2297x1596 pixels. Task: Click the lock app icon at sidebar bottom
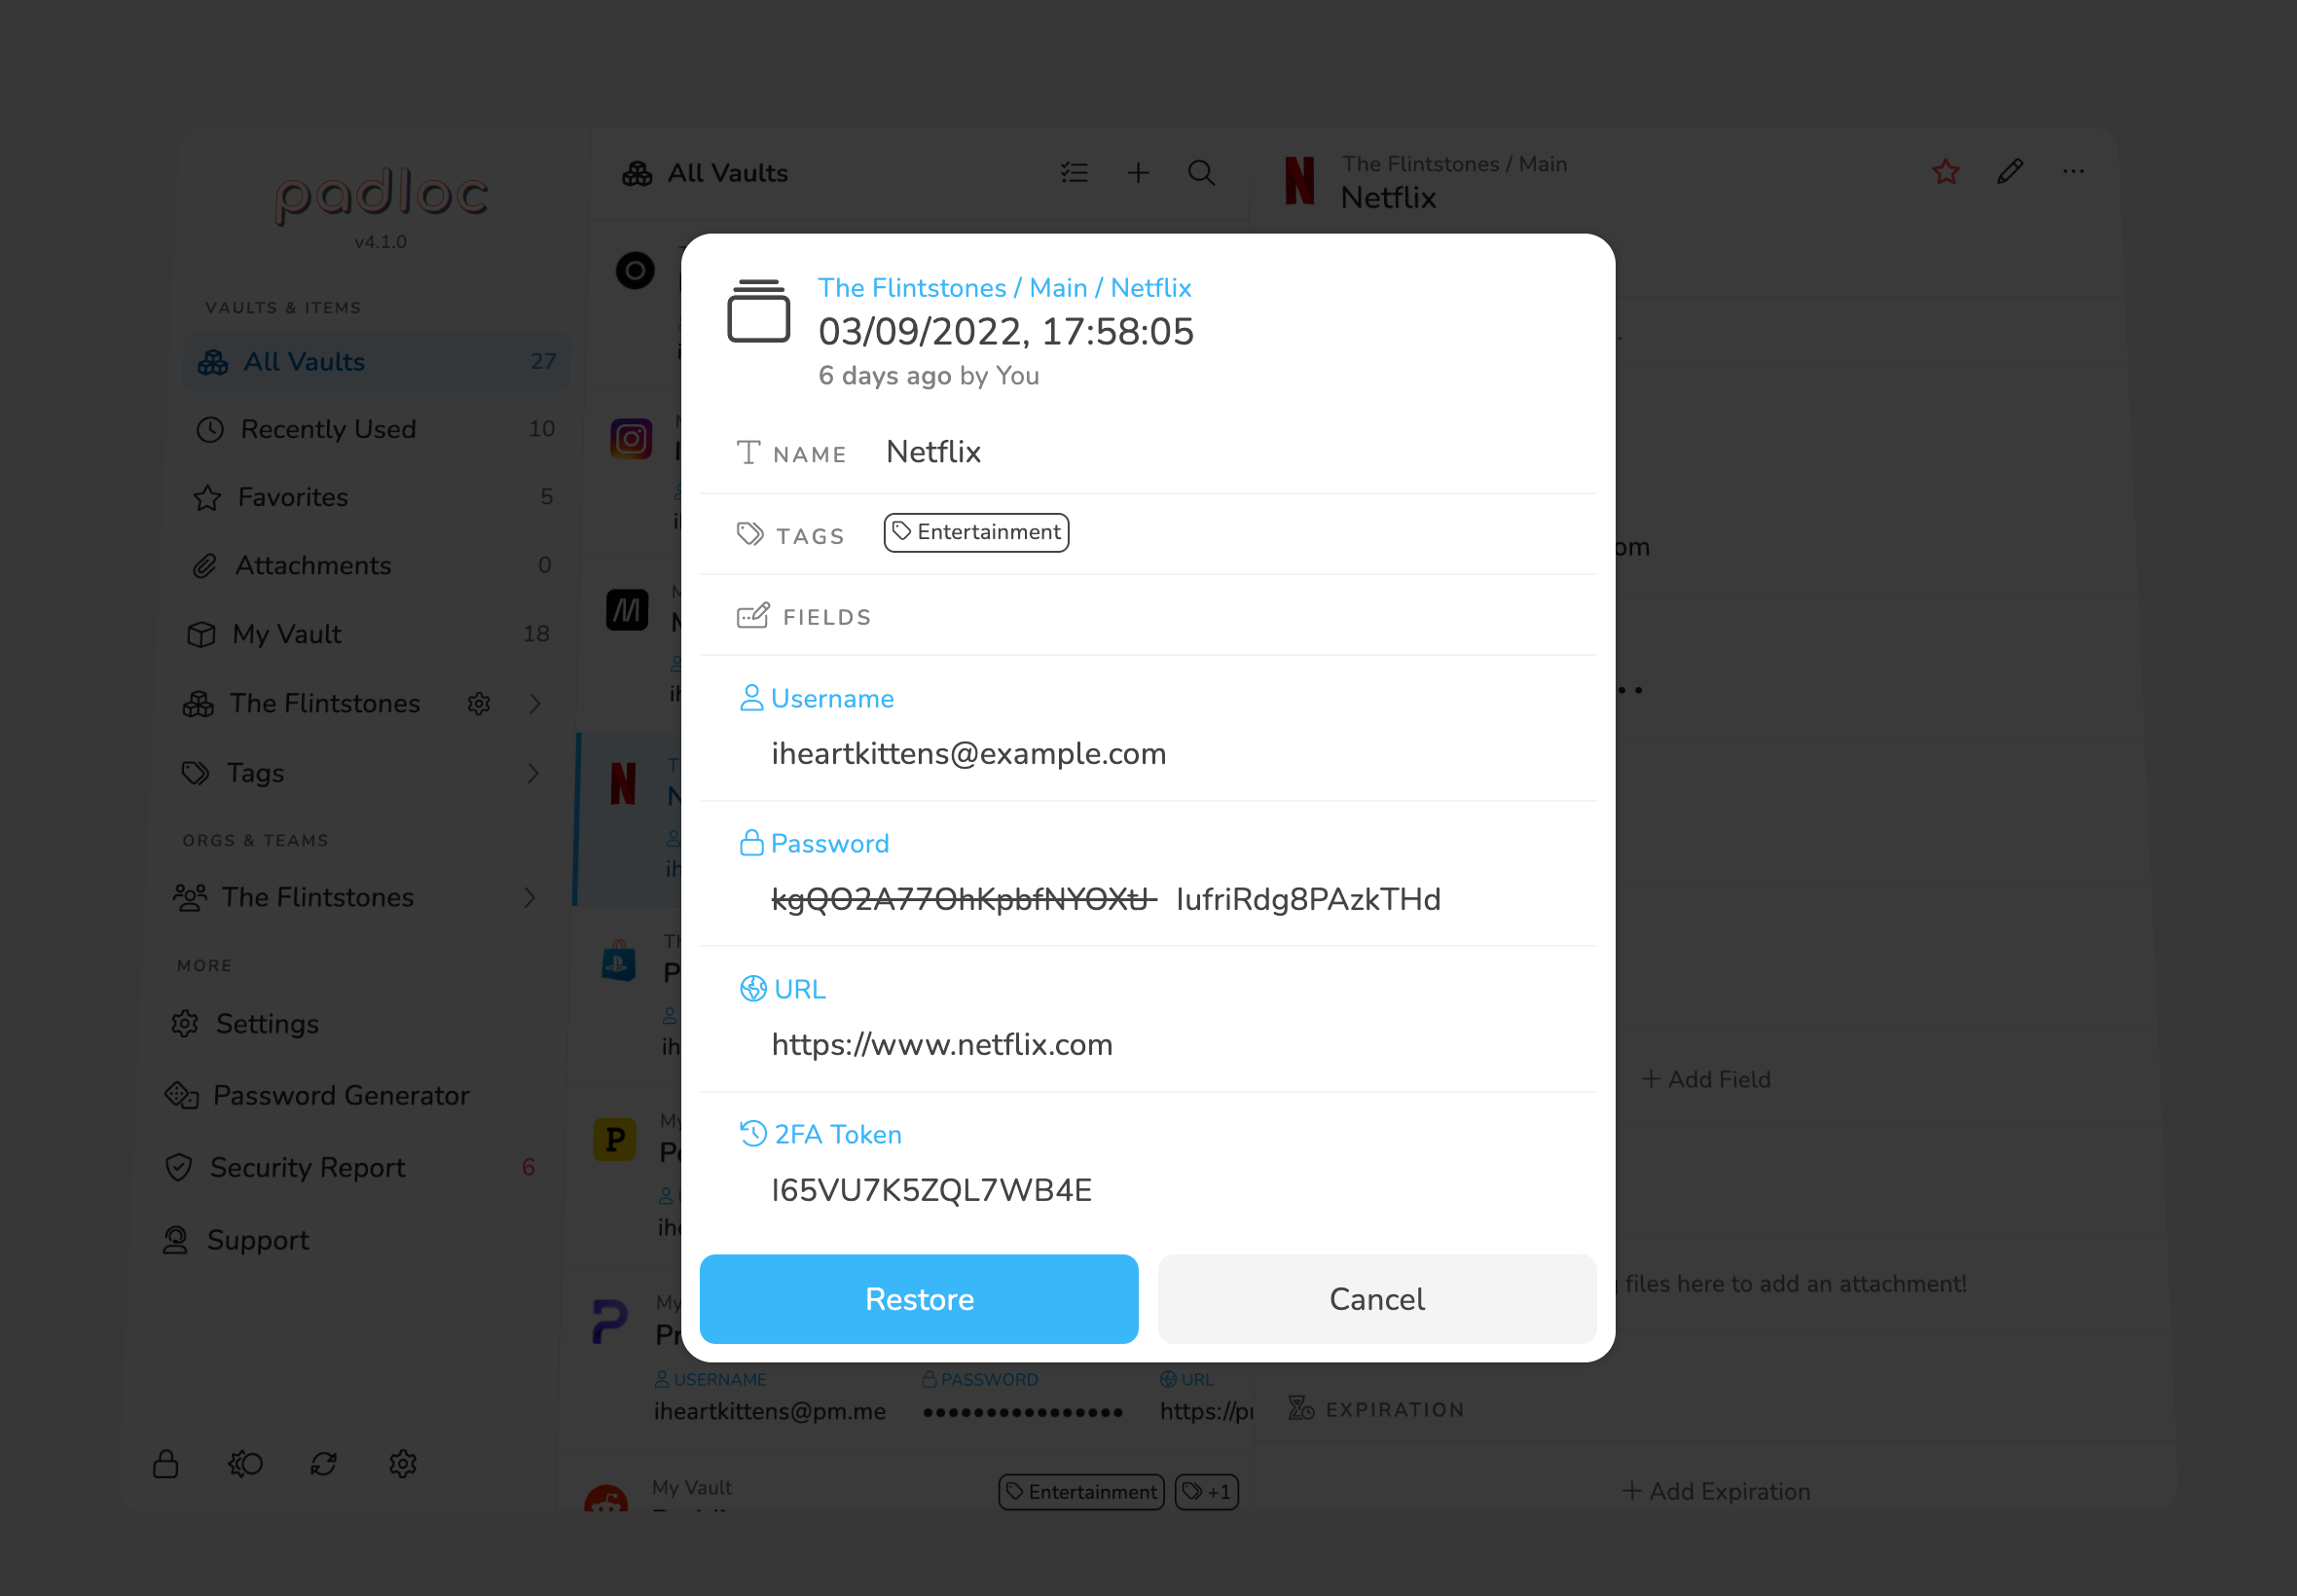[165, 1464]
